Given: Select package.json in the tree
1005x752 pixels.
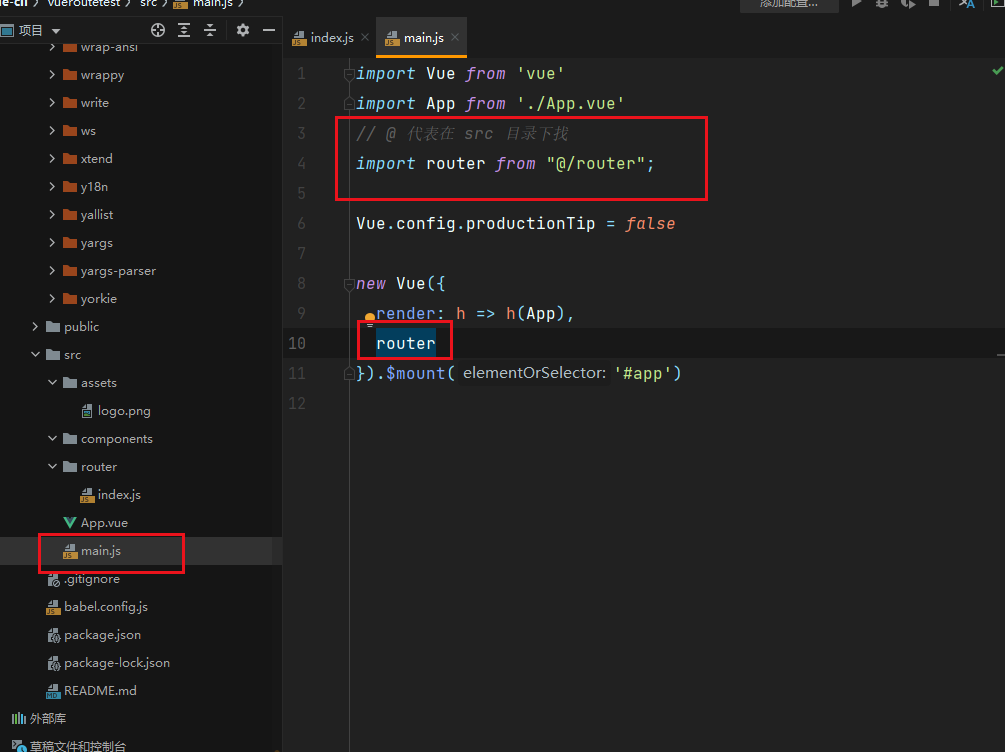Looking at the screenshot, I should click(103, 635).
